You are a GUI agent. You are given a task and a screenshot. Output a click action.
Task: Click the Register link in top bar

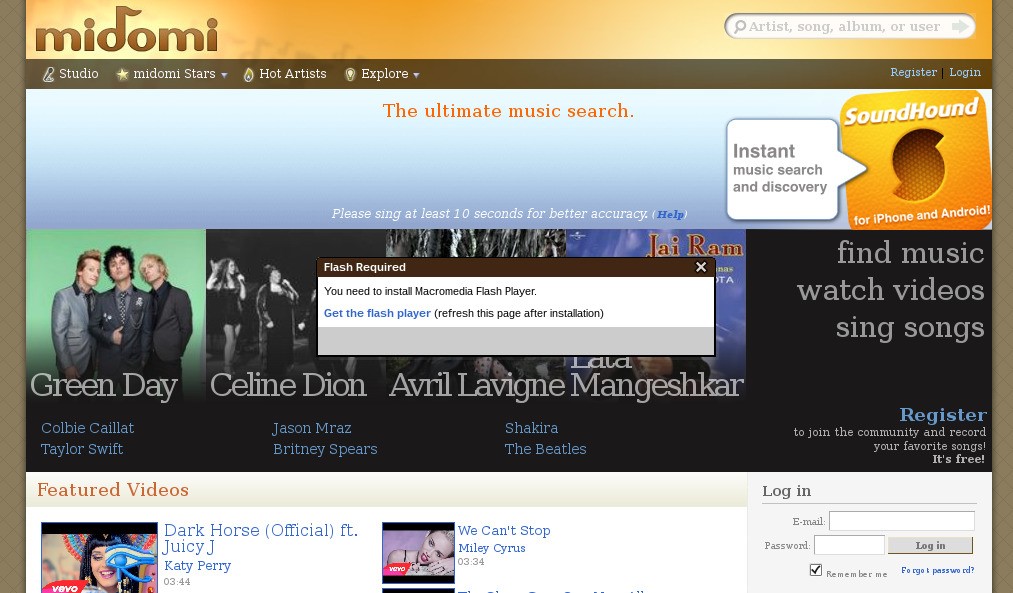pyautogui.click(x=913, y=73)
